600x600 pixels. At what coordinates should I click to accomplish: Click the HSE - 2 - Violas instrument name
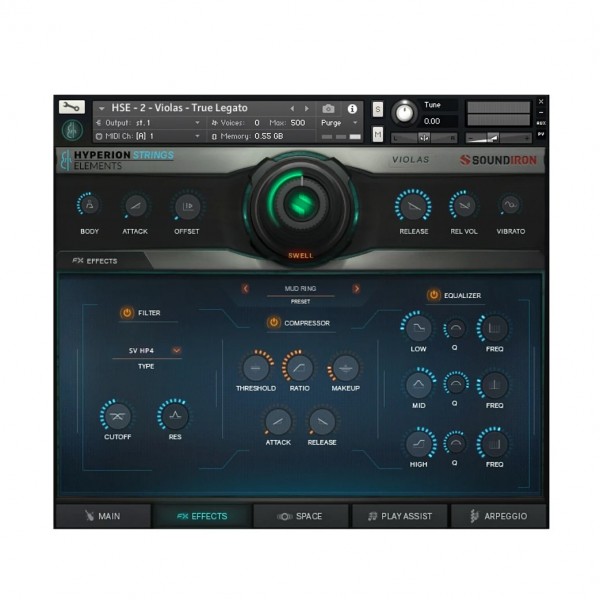pos(179,108)
